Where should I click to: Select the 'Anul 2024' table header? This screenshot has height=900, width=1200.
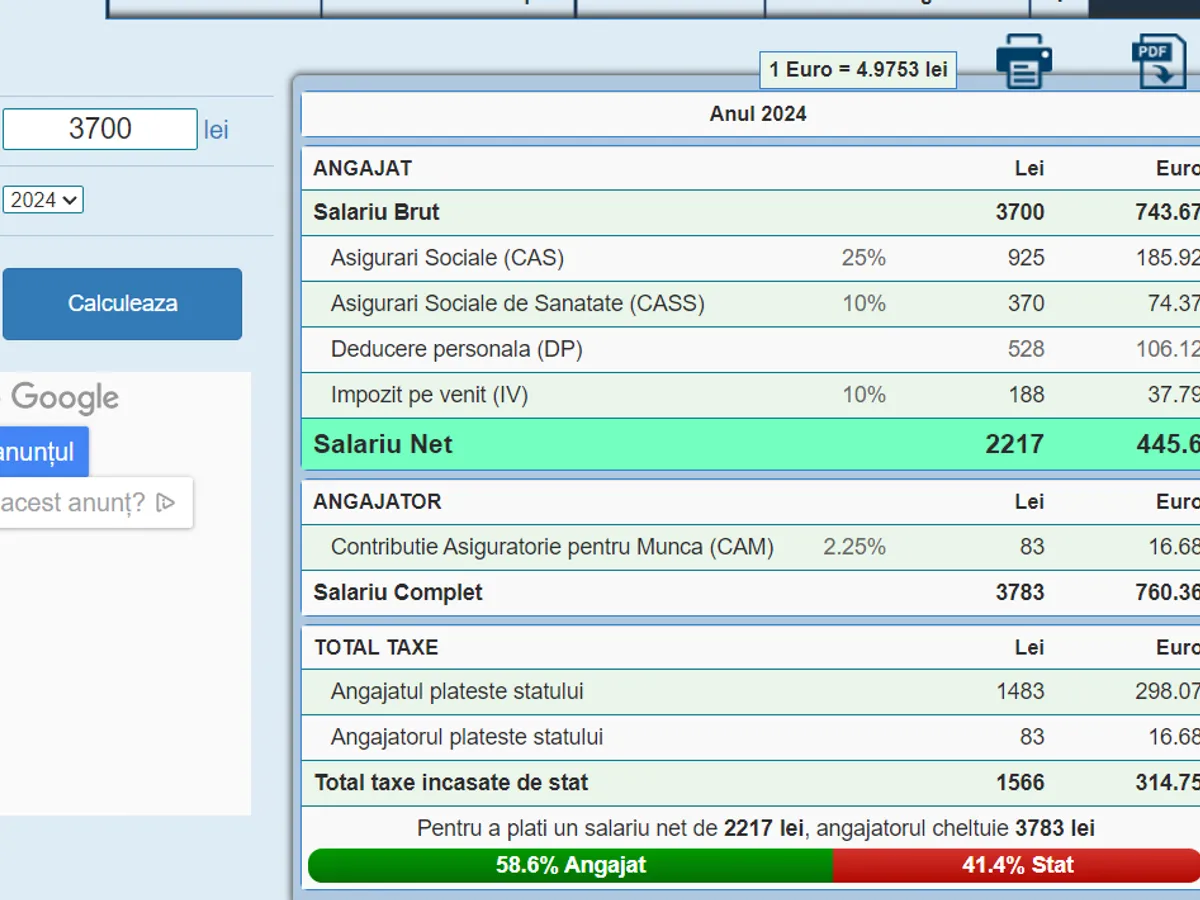tap(757, 114)
